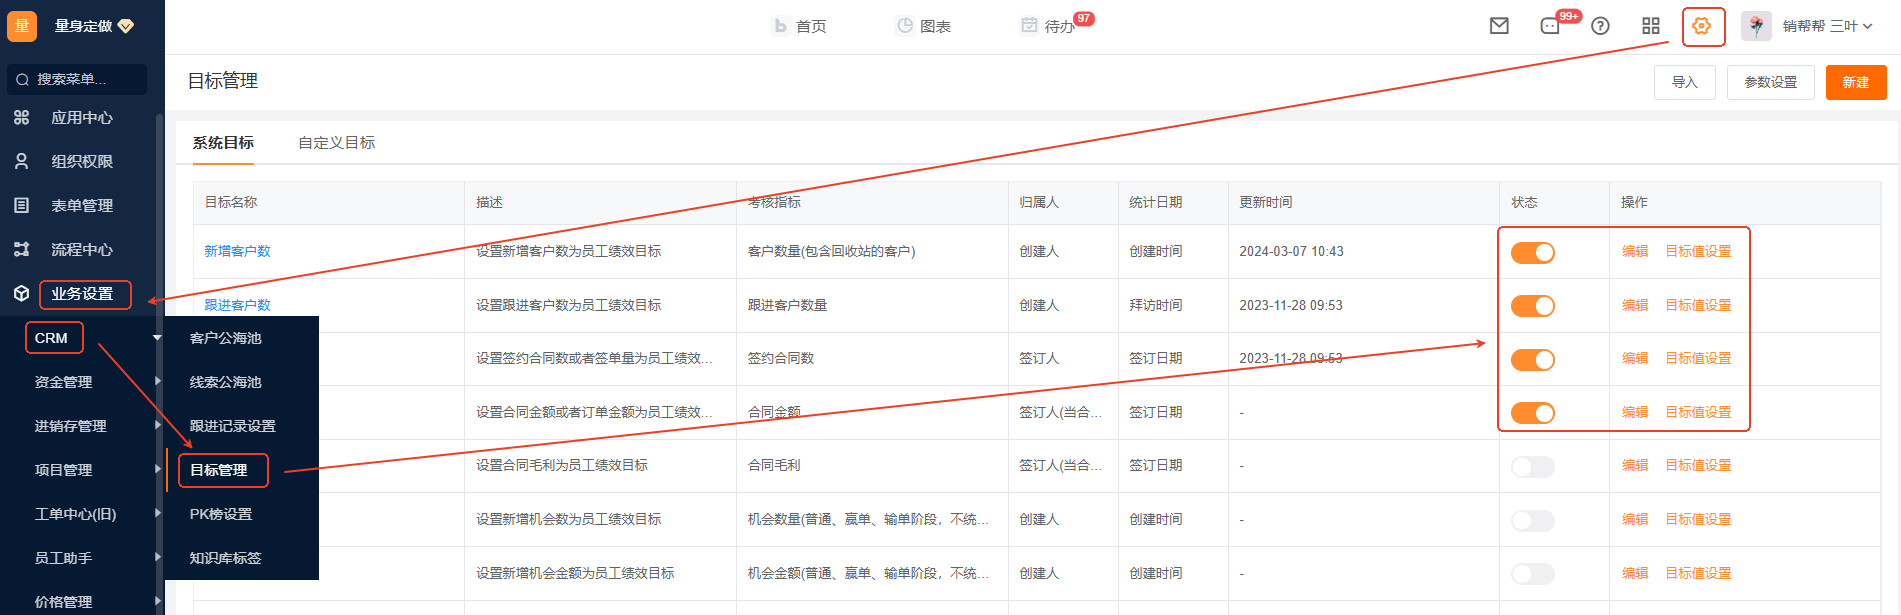Viewport: 1901px width, 615px height.
Task: Expand the 资金管理 submenu arrow
Action: 158,381
